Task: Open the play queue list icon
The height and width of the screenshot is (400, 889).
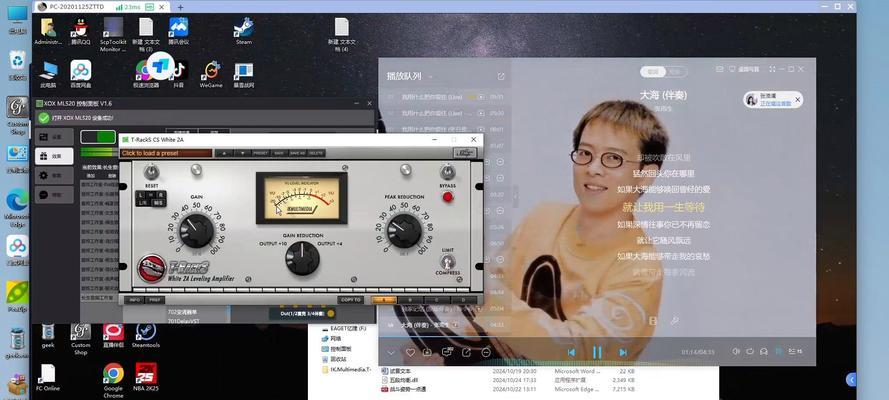Action: pyautogui.click(x=795, y=352)
